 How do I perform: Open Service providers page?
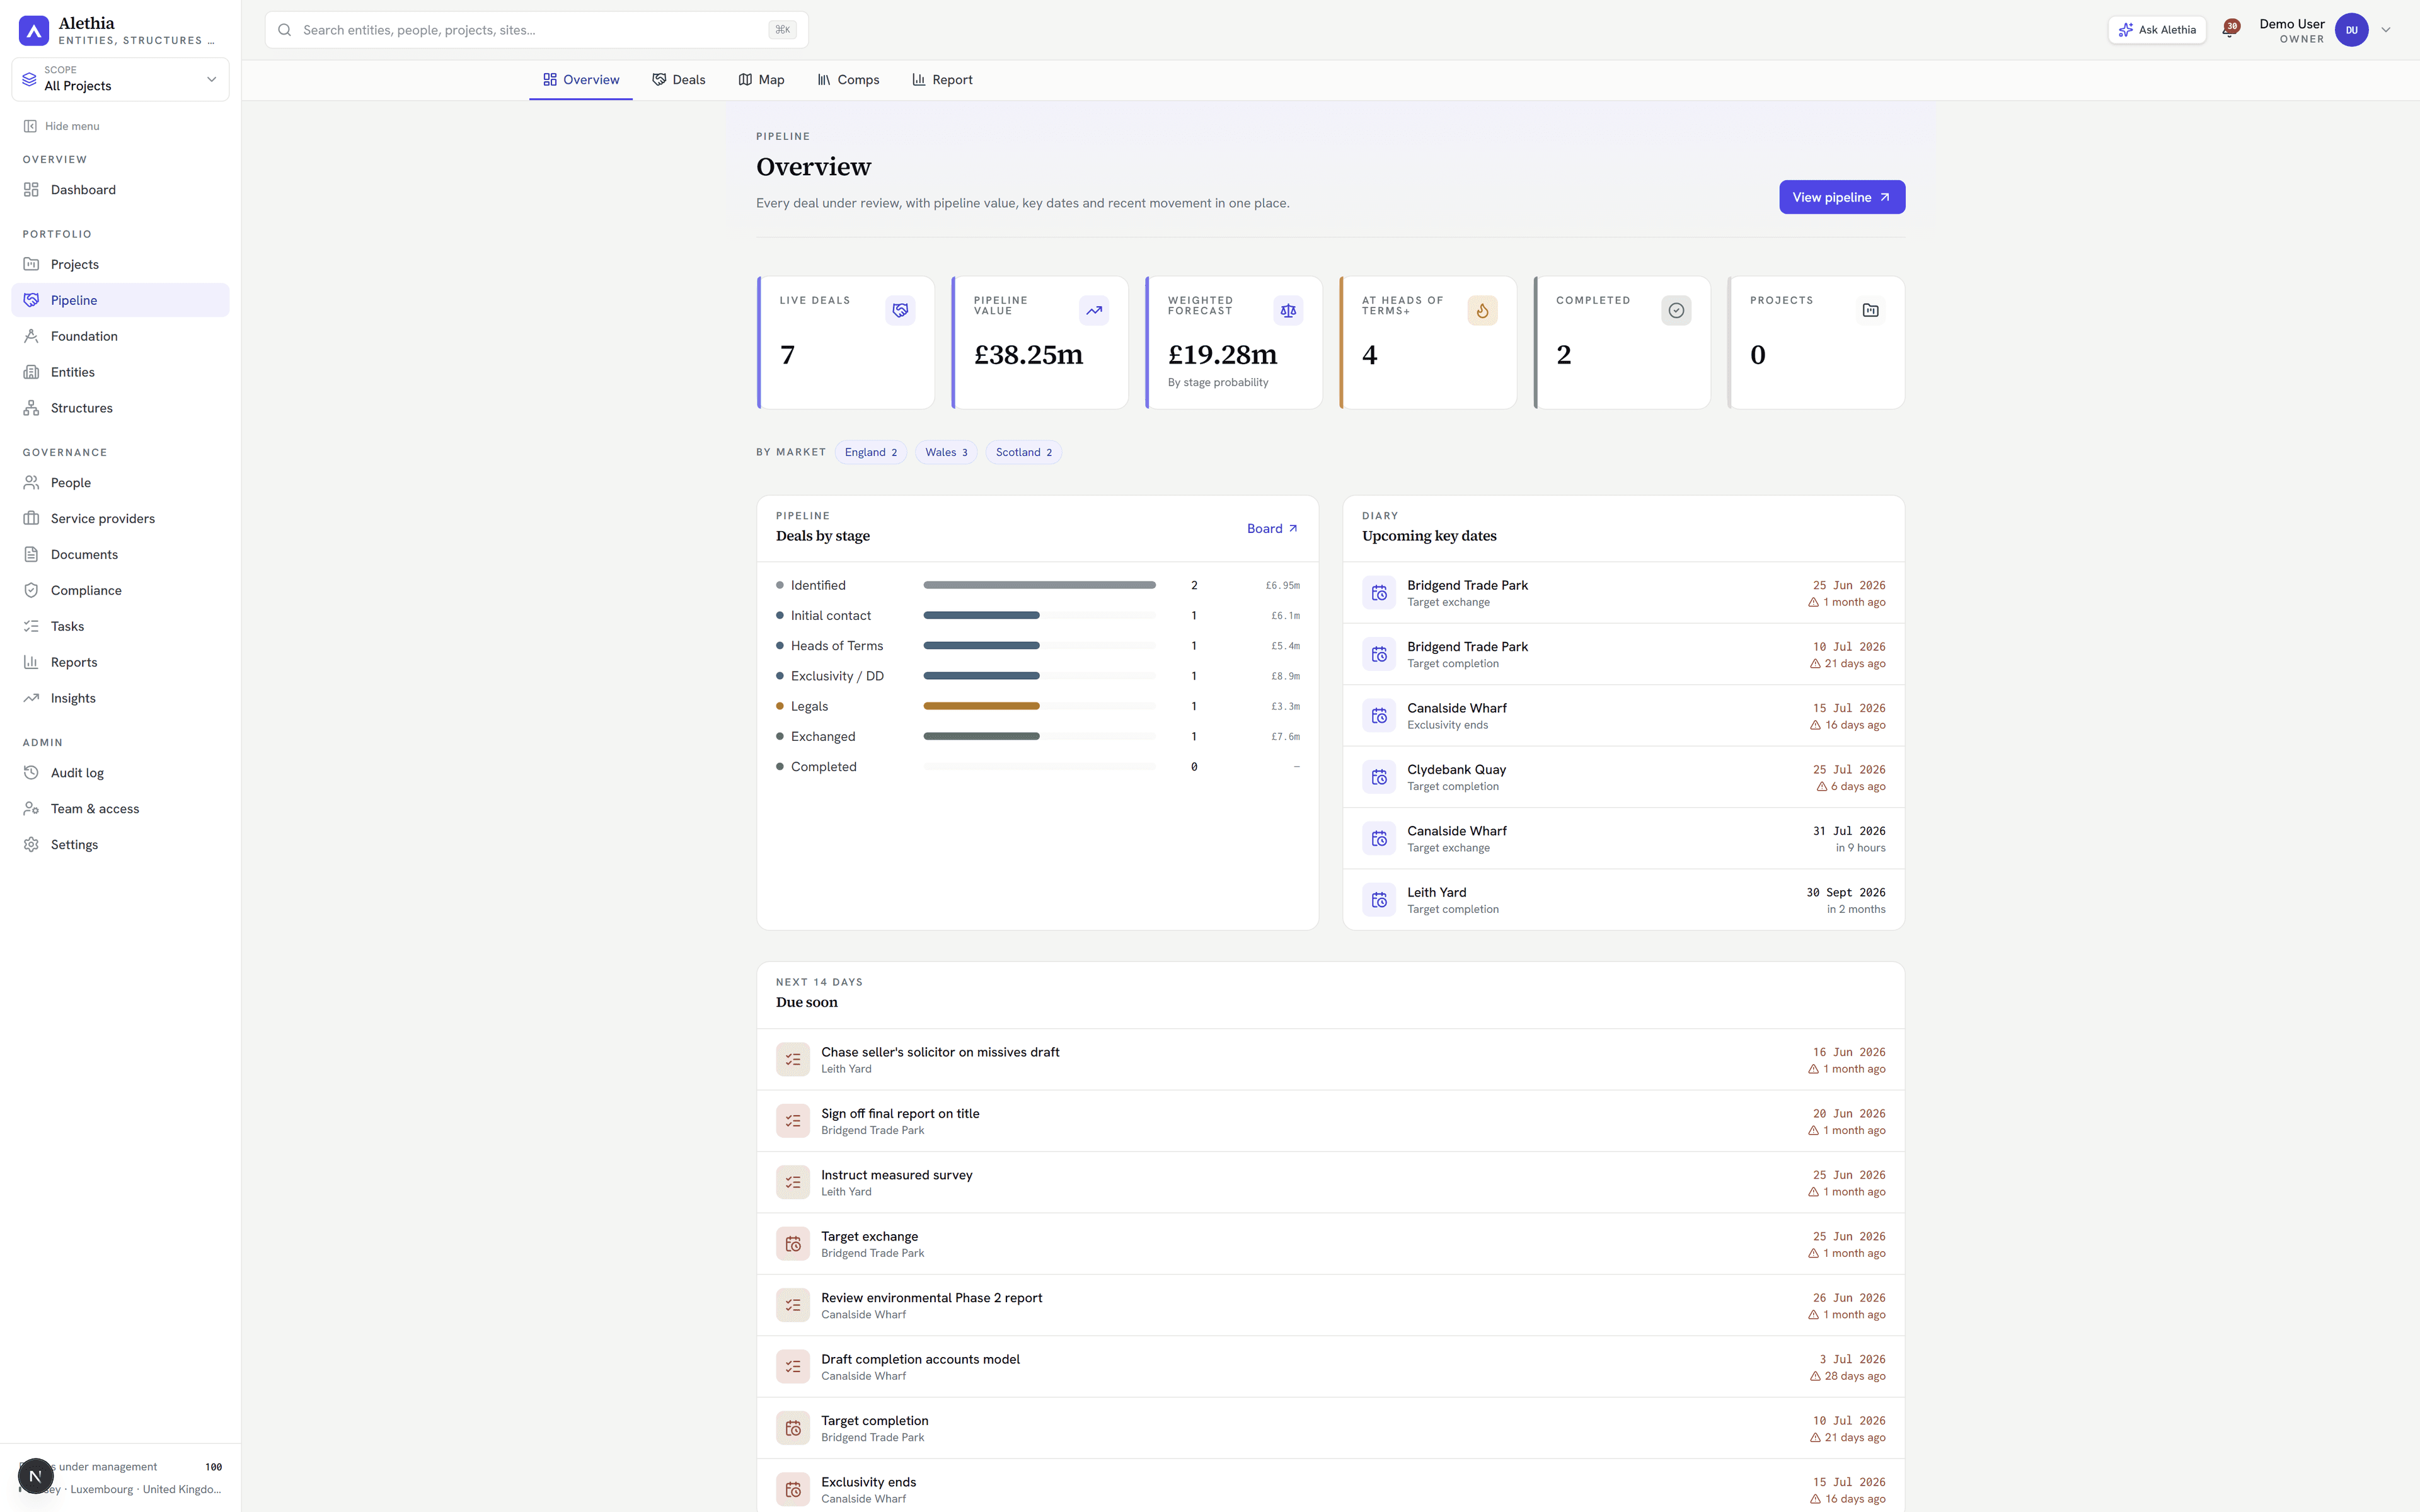pos(120,518)
